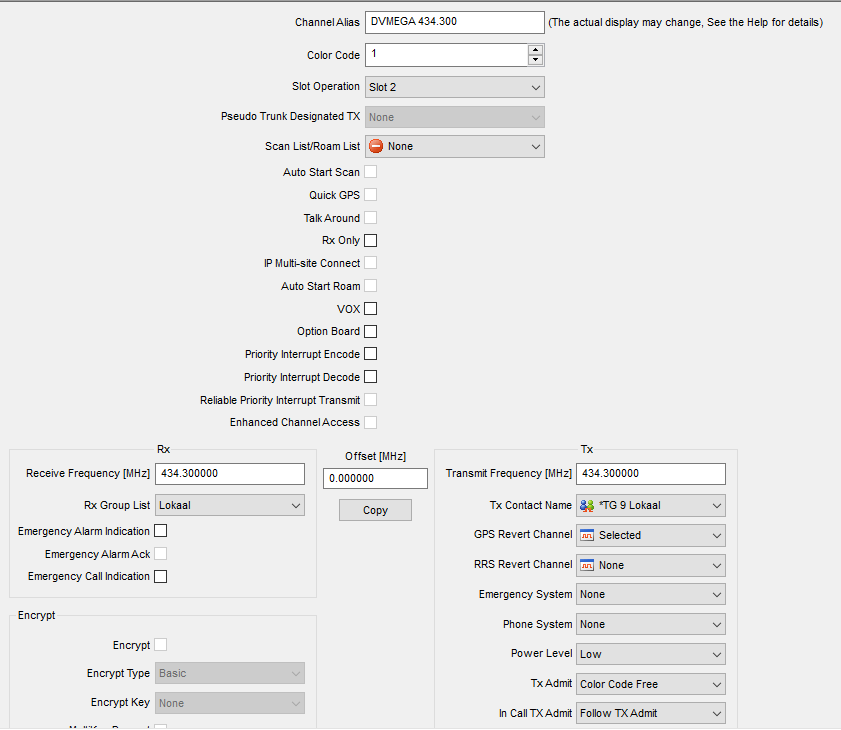Open the Tx Contact Name dropdown

coord(651,506)
